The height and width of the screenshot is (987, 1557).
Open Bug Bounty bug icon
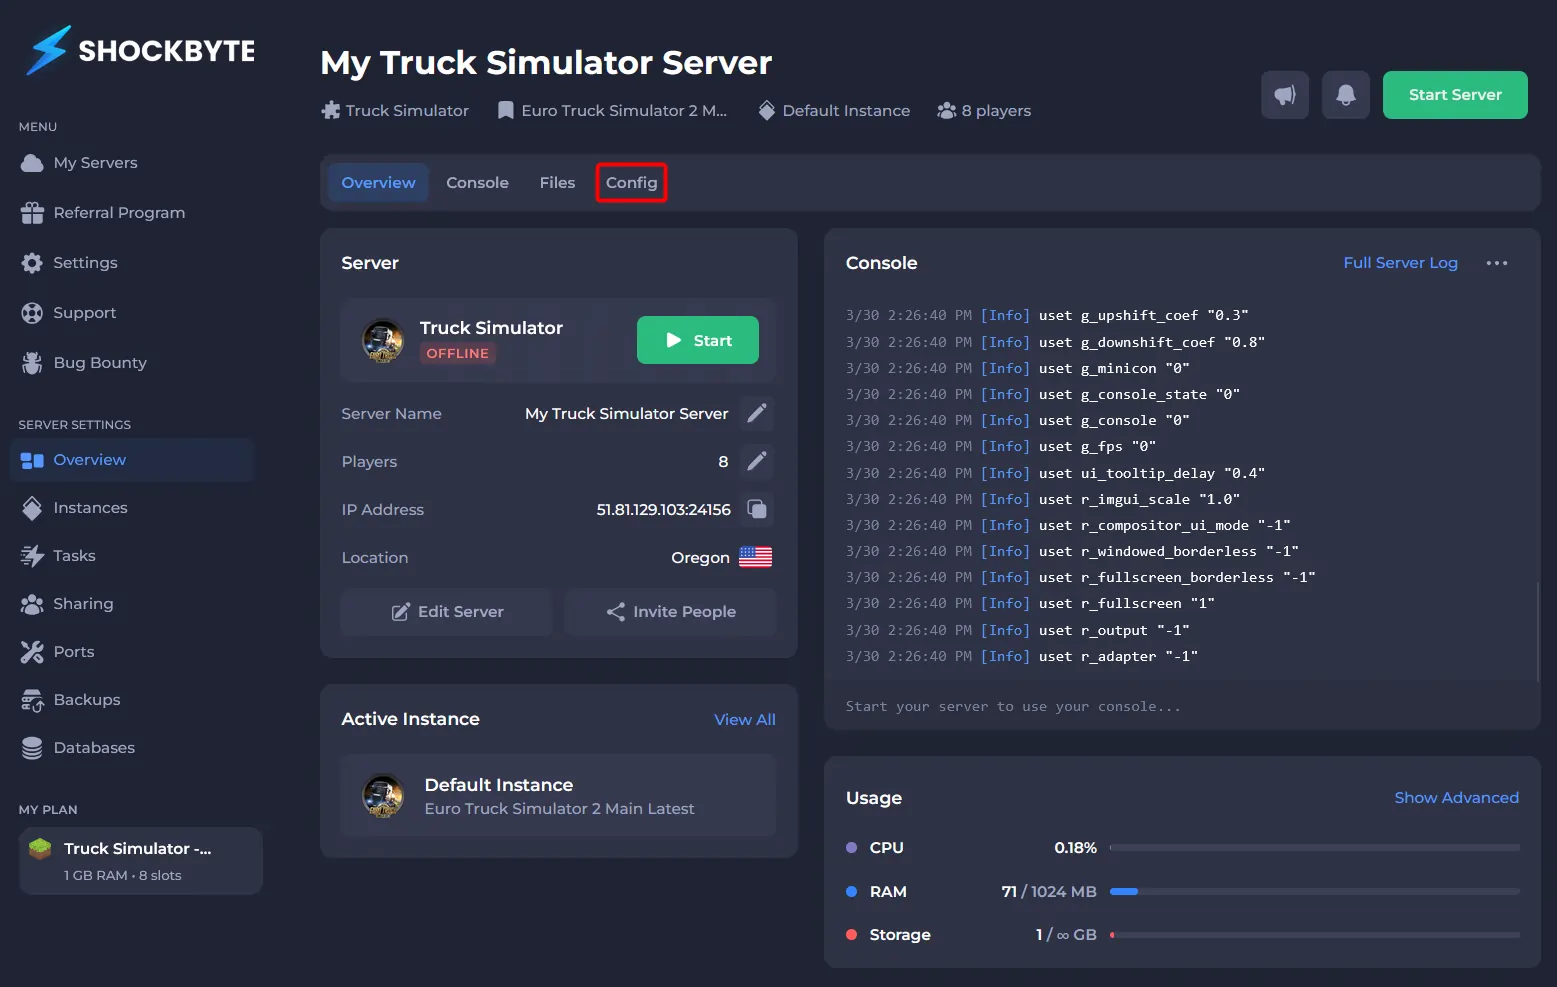pos(32,363)
